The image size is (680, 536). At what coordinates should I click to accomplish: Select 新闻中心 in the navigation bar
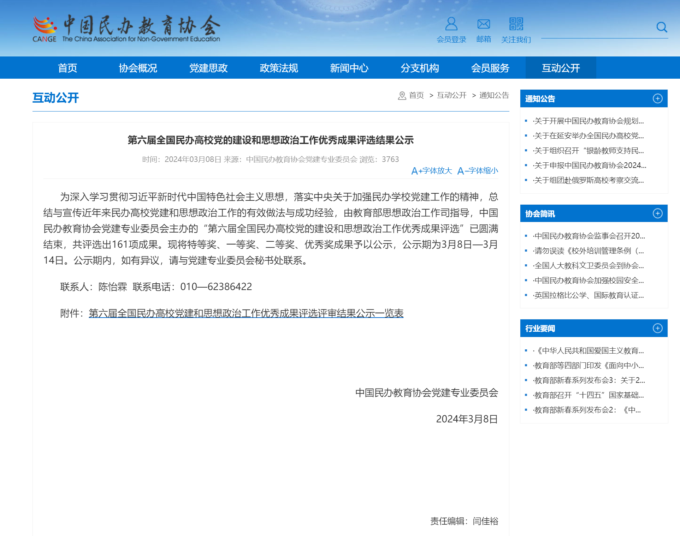tap(349, 68)
